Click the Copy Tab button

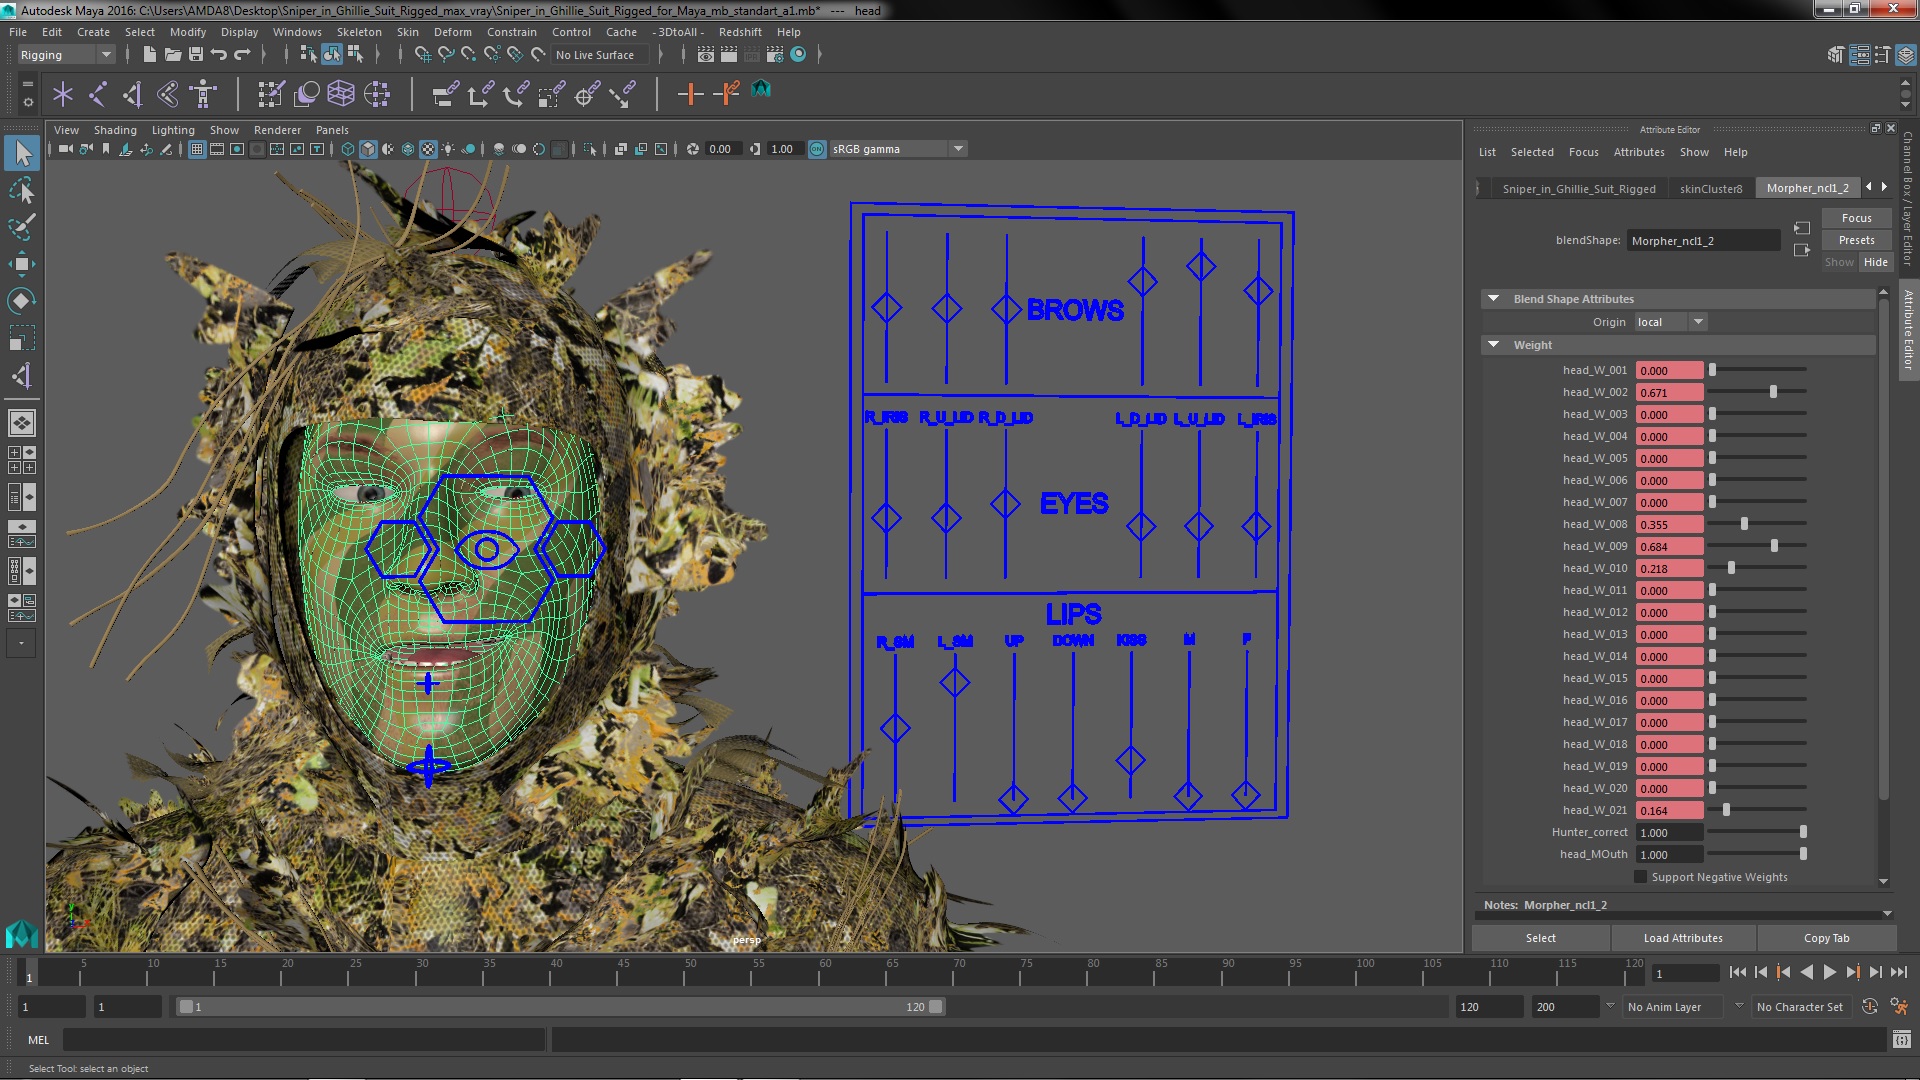pyautogui.click(x=1826, y=938)
